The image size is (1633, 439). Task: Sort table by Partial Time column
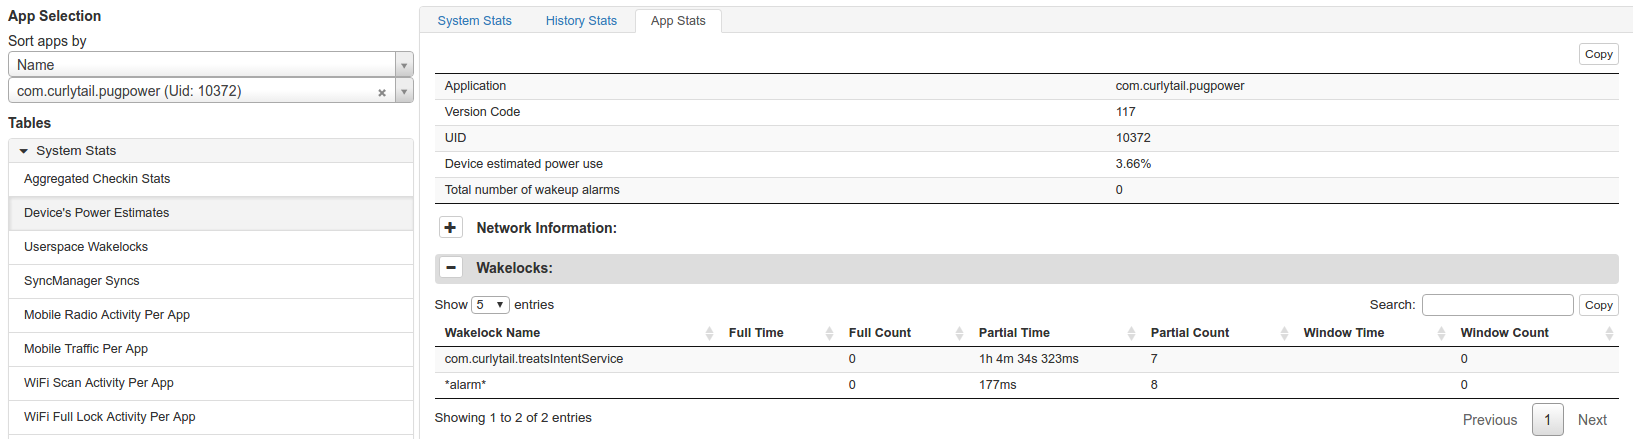(1014, 333)
